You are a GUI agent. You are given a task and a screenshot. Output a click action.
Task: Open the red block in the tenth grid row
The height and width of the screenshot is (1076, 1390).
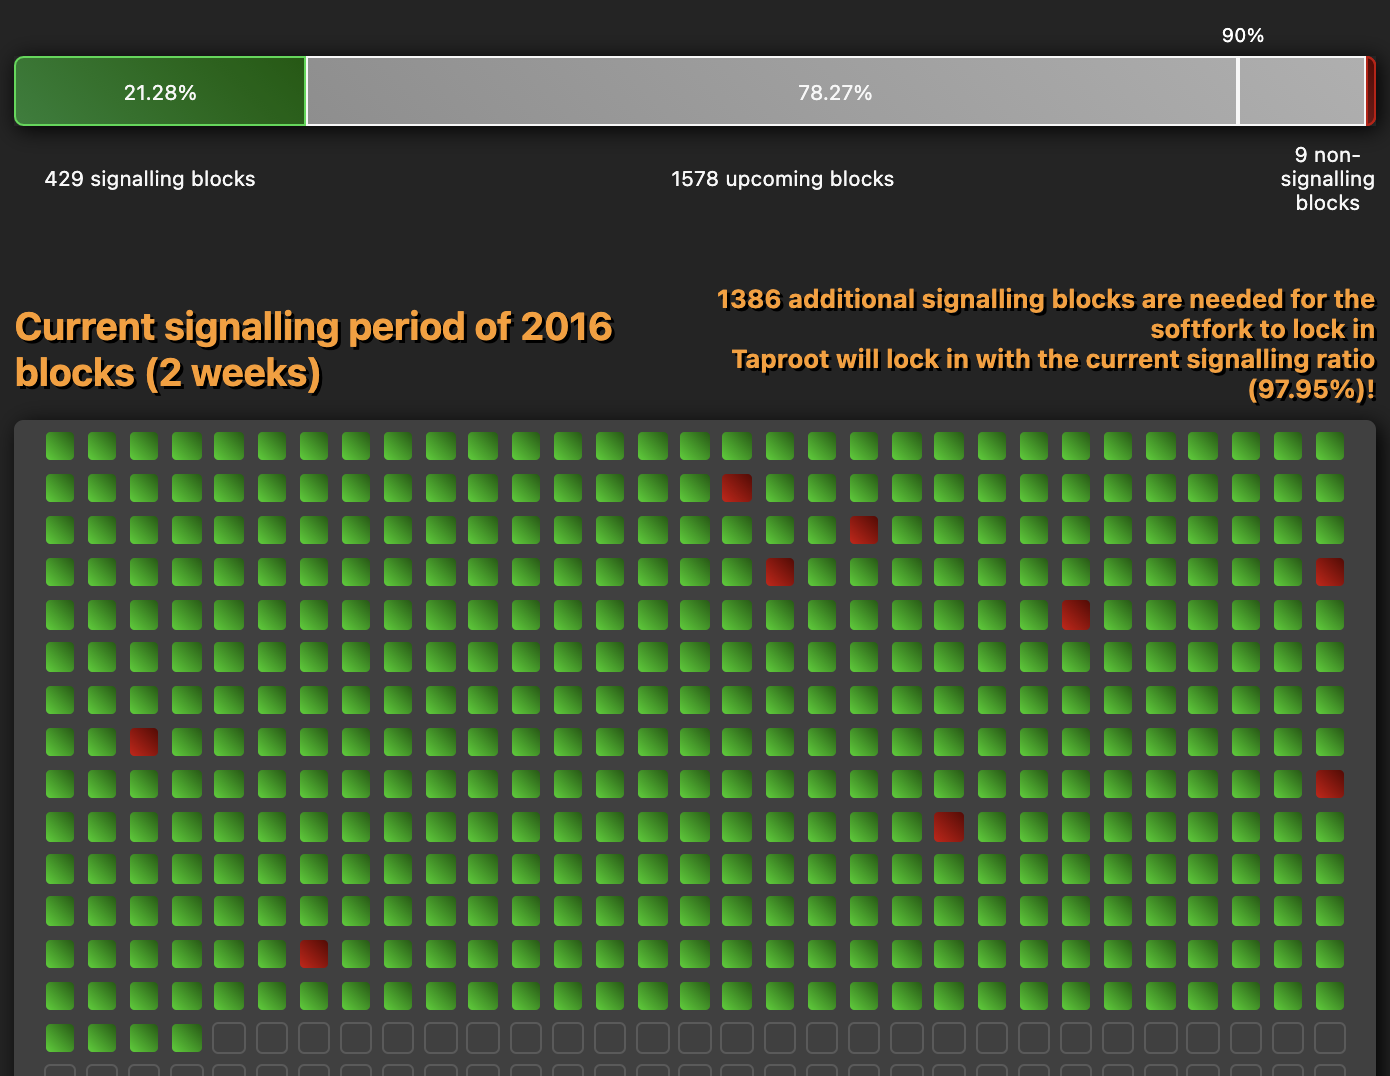coord(949,827)
